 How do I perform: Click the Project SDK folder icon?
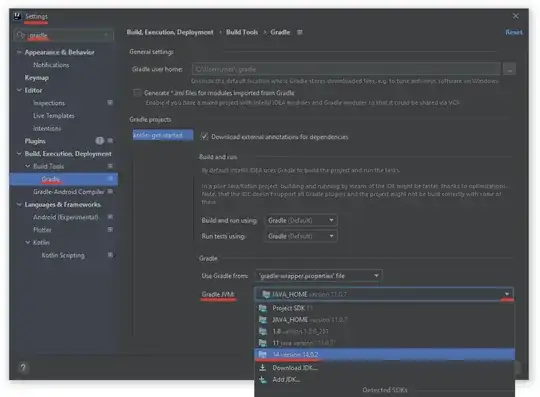coord(263,308)
